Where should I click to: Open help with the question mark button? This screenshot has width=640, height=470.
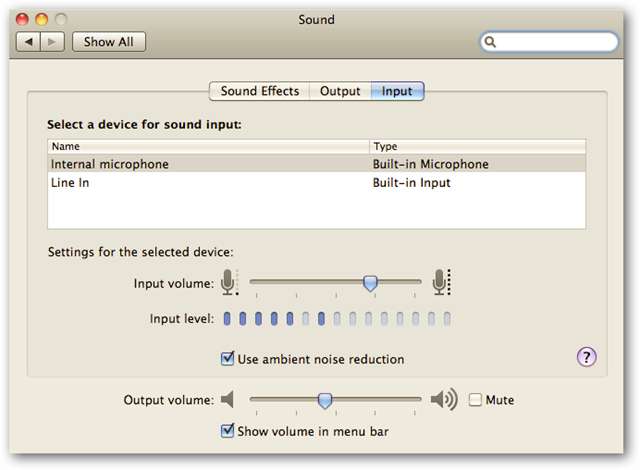(x=587, y=357)
